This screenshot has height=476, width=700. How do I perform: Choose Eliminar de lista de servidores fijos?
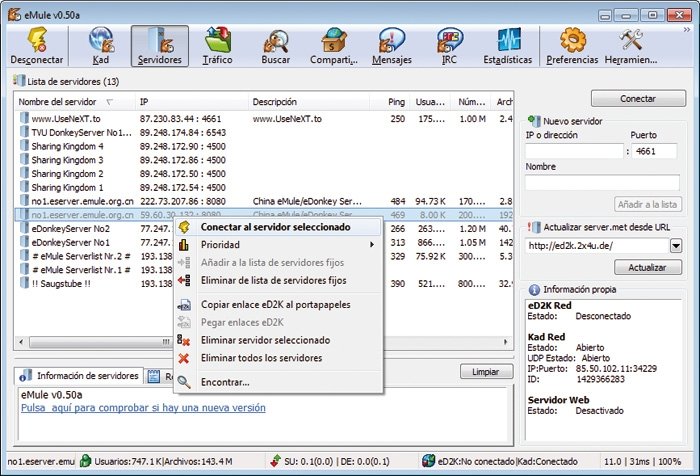[278, 280]
